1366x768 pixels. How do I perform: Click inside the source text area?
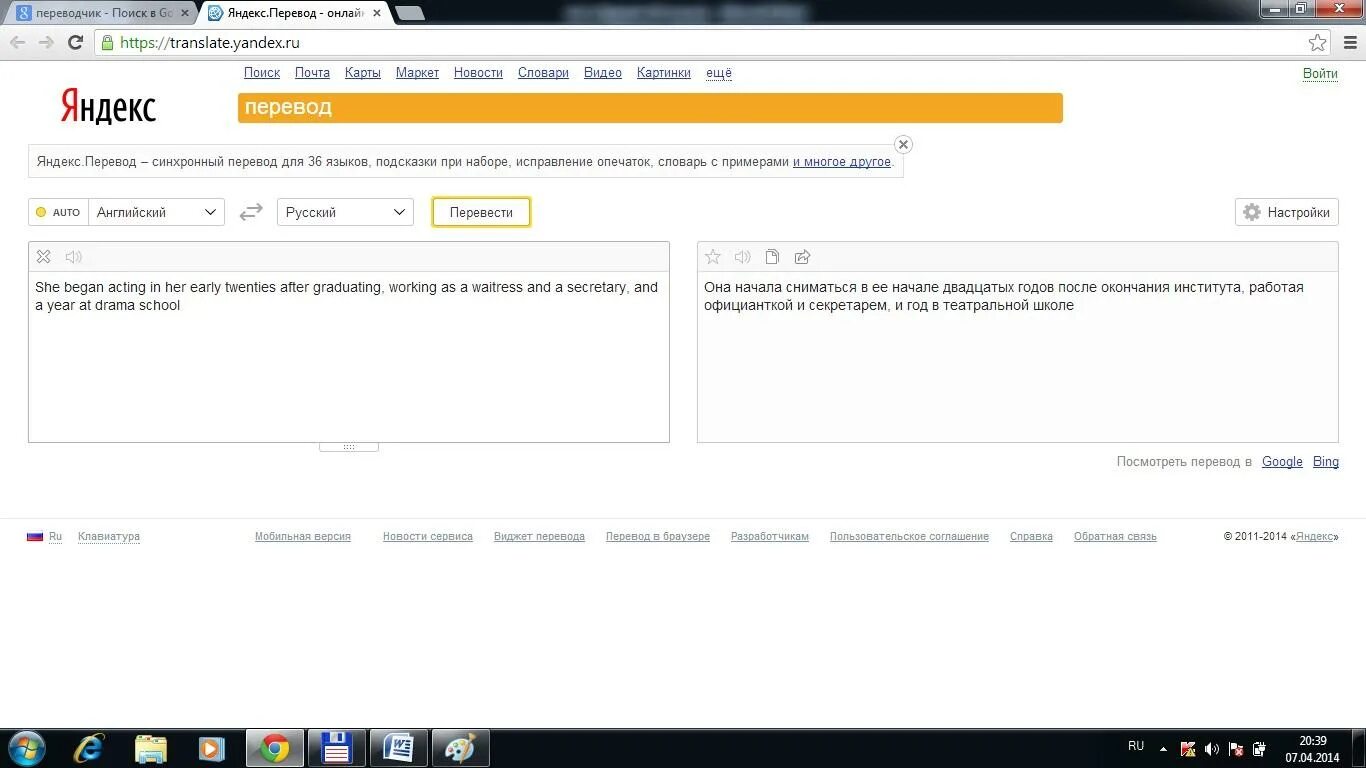pyautogui.click(x=349, y=356)
